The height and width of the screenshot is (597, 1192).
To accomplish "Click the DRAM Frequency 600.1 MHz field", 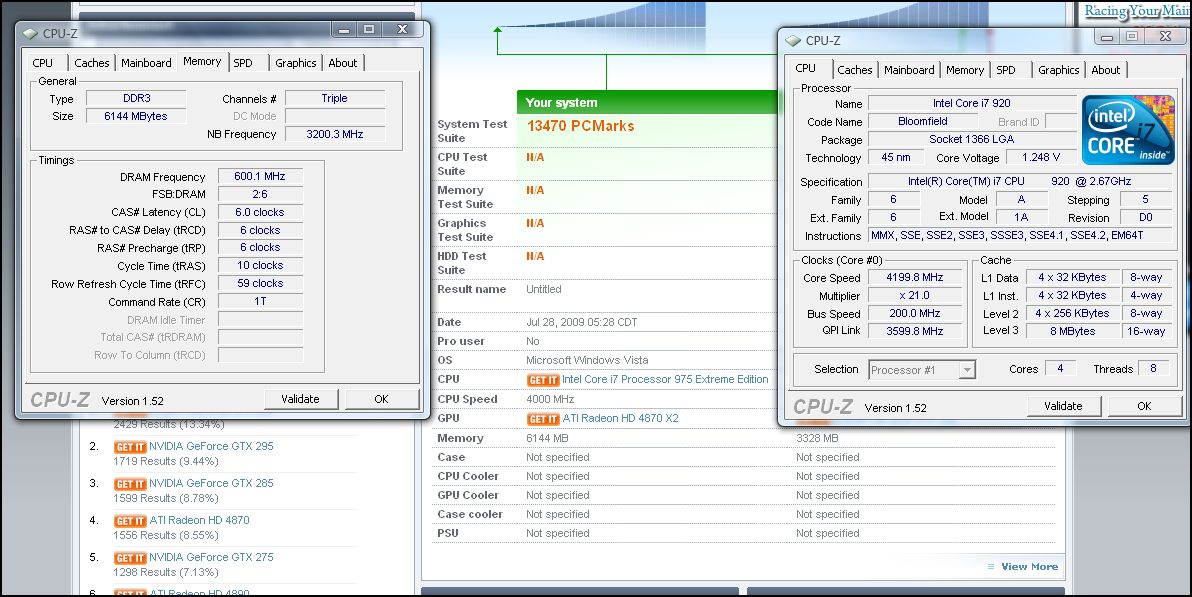I will [260, 176].
